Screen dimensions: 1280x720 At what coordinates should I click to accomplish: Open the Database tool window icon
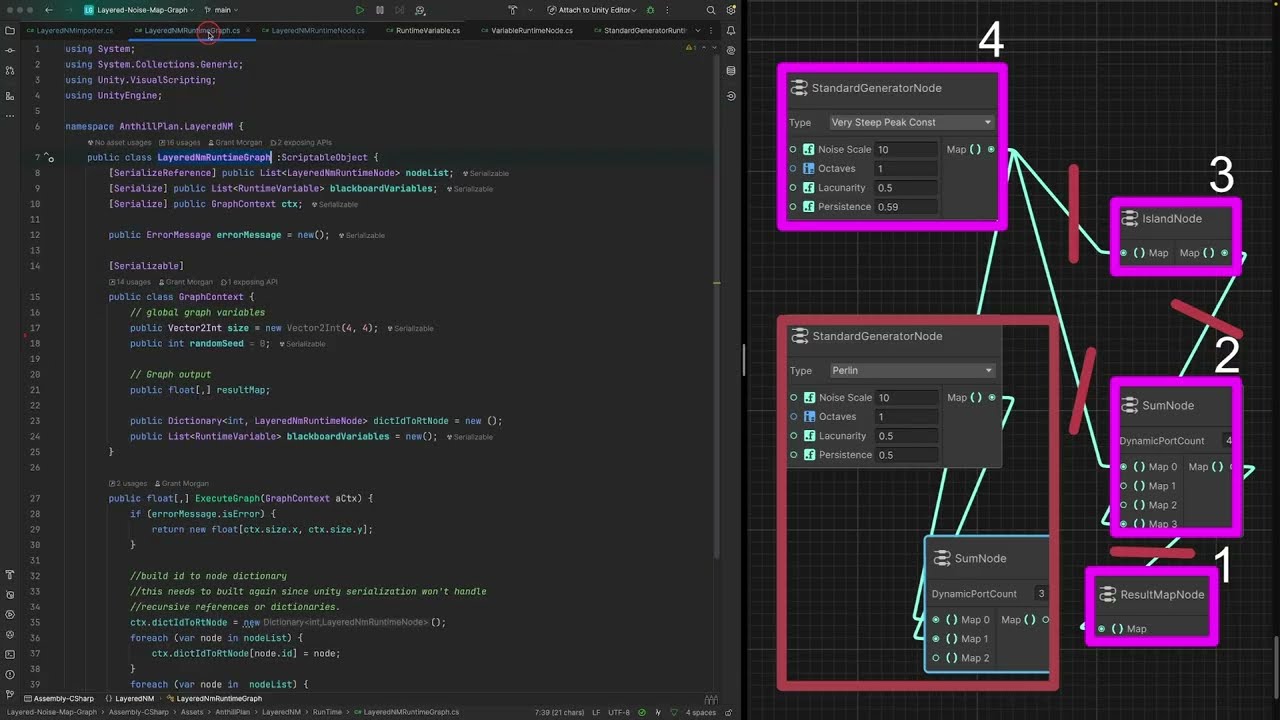click(732, 71)
